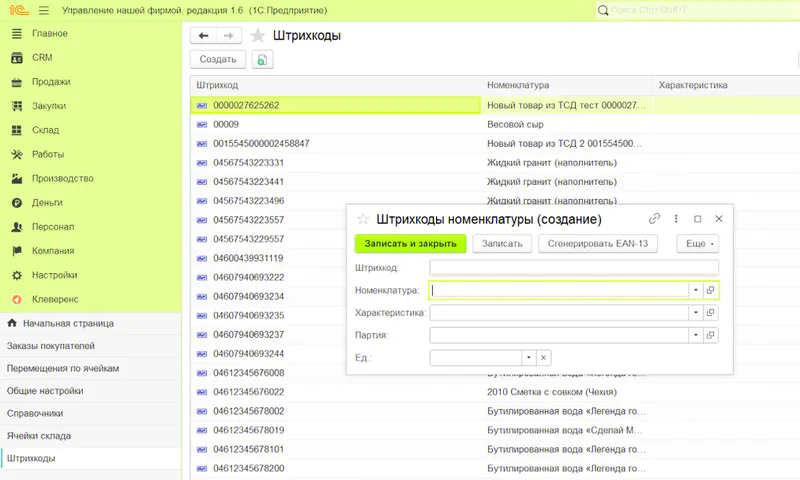Star the Штрихкоды номенклатуры dialog as favorite
This screenshot has width=800, height=480.
[x=363, y=219]
